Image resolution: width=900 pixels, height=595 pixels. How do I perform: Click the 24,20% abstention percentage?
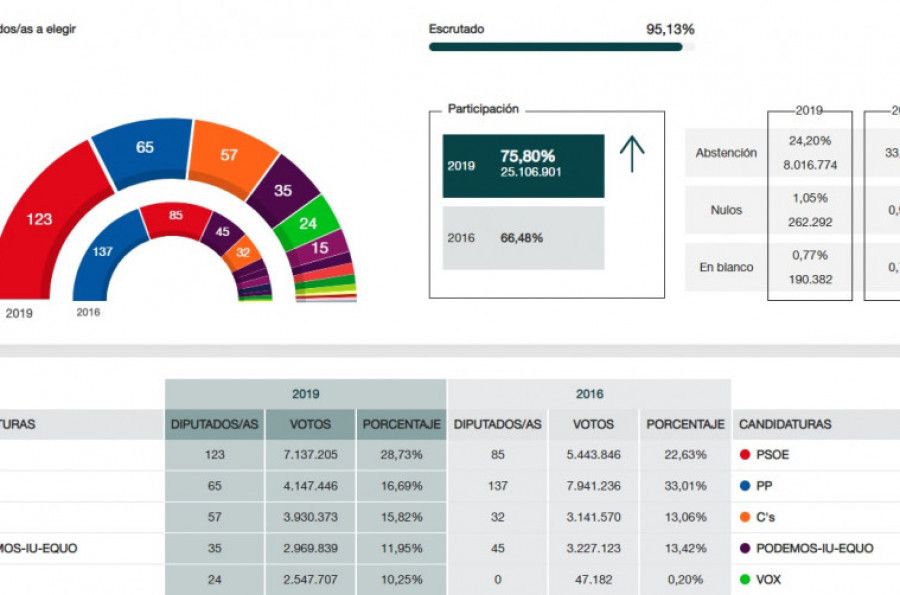click(810, 141)
